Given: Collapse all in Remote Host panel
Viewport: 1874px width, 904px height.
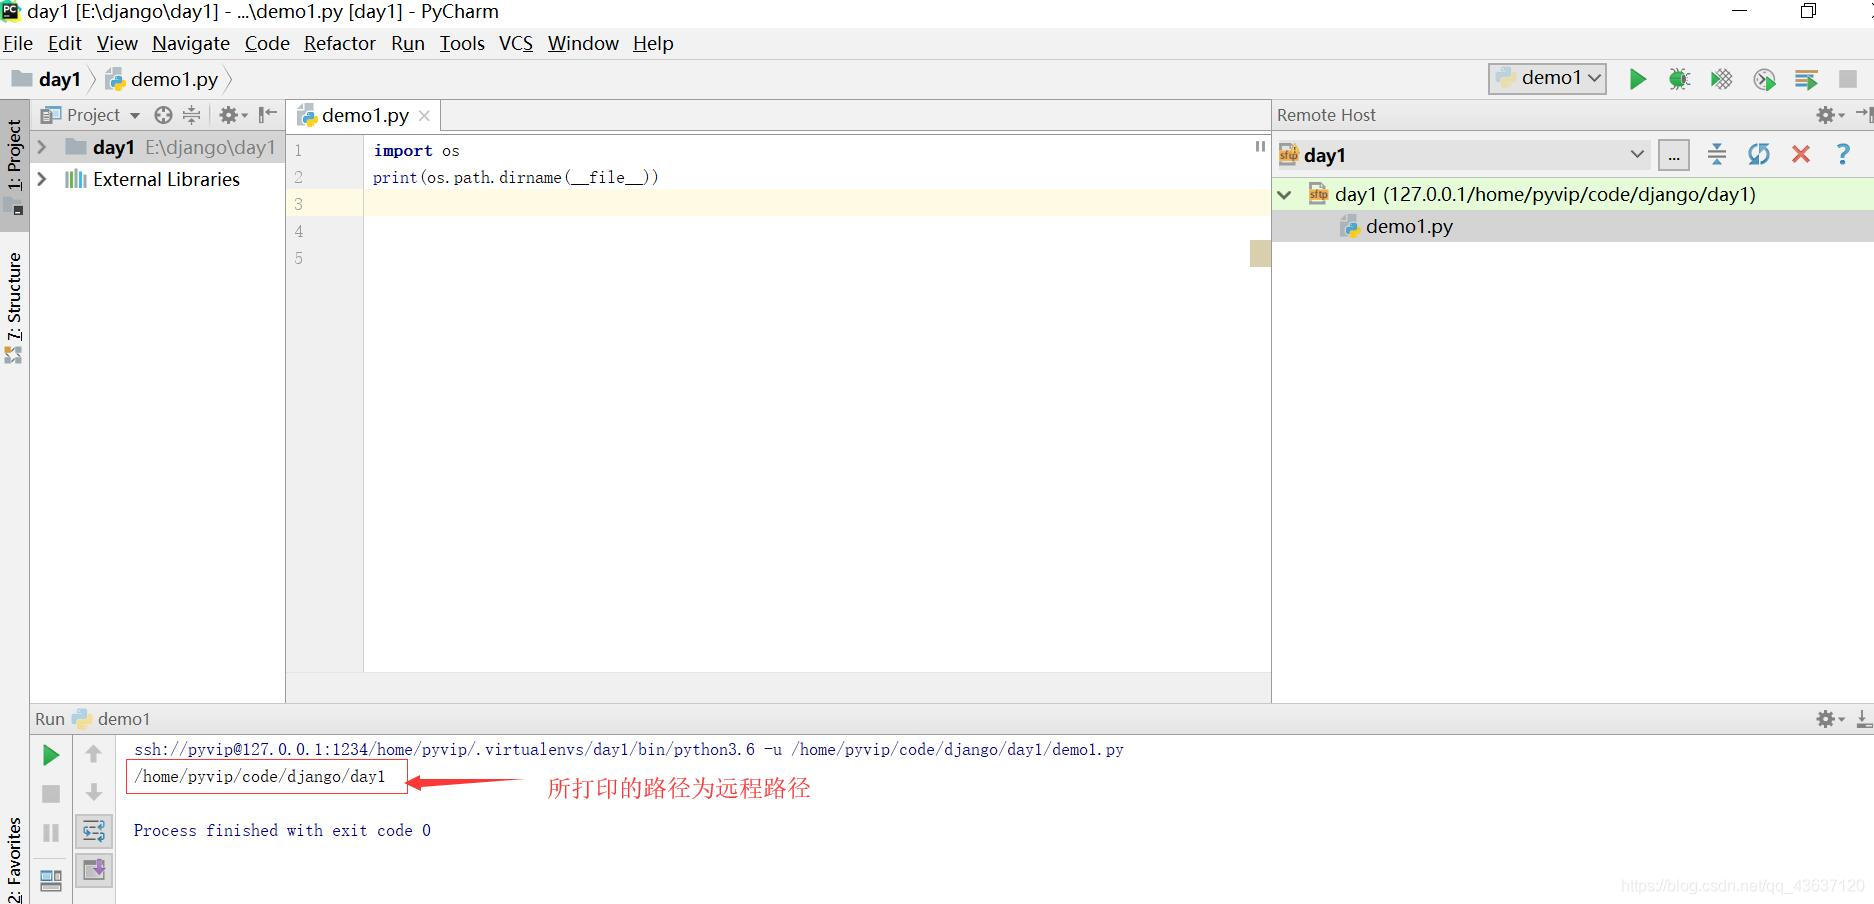Looking at the screenshot, I should pos(1717,154).
